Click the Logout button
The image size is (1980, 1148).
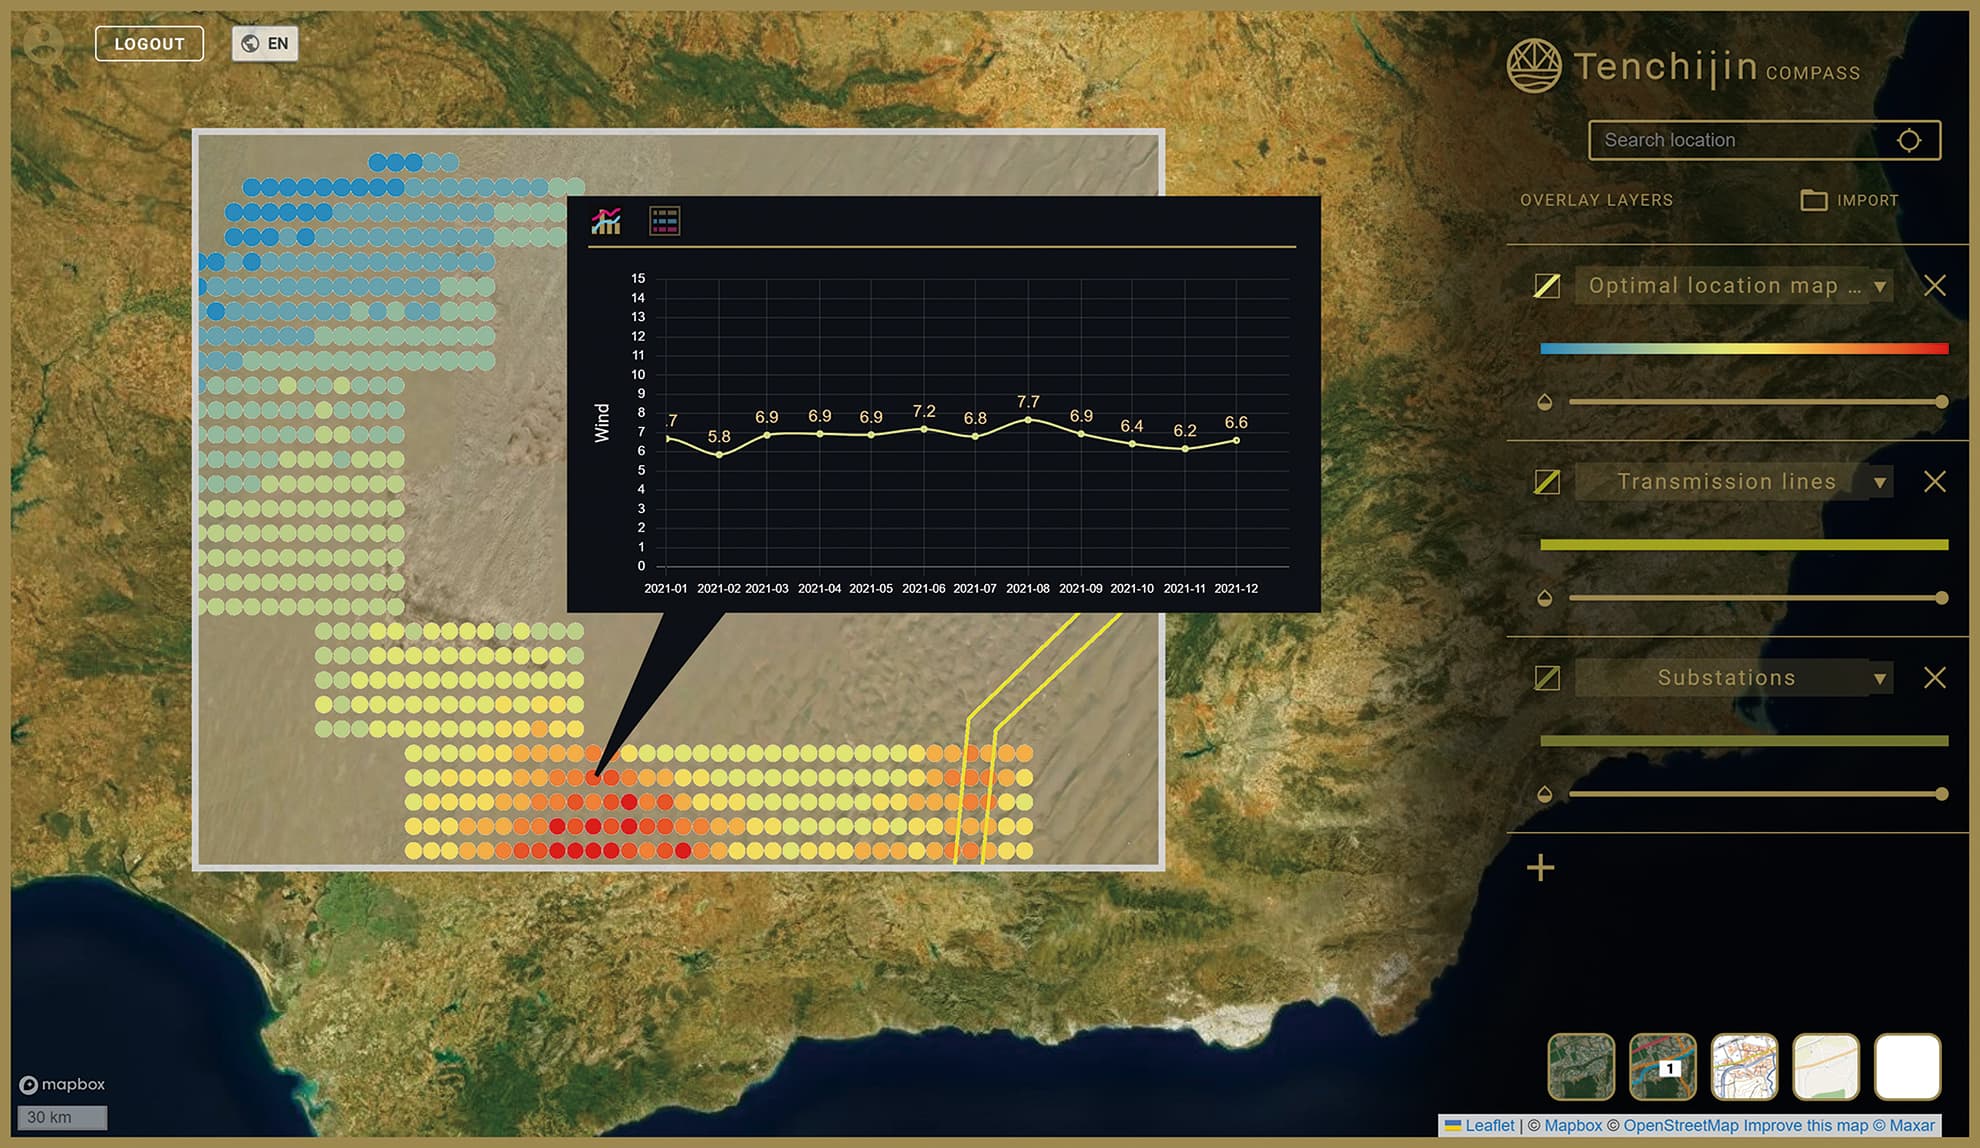coord(149,44)
